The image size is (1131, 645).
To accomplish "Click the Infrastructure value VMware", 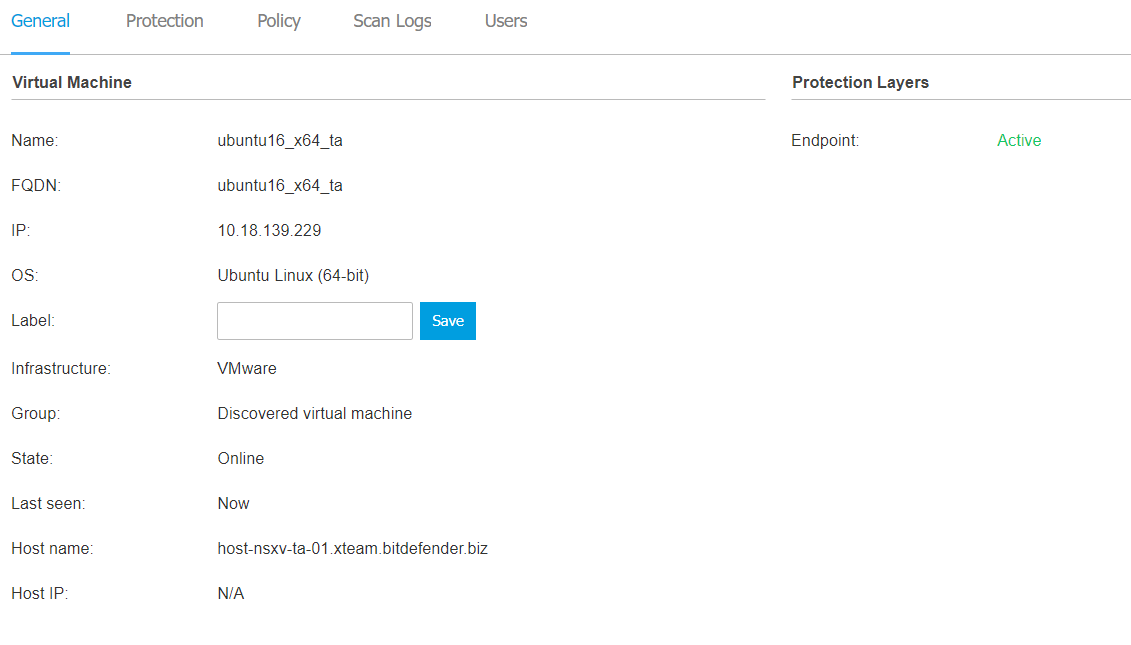I will (247, 368).
